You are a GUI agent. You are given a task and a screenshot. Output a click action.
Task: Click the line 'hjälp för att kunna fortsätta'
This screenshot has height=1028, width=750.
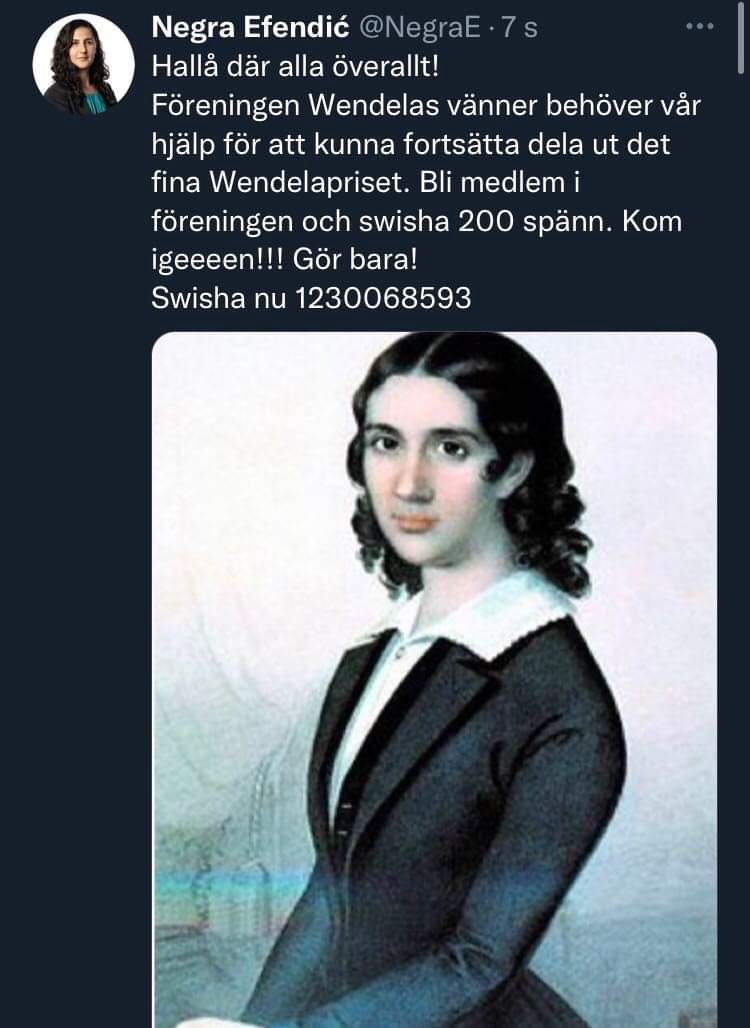411,144
